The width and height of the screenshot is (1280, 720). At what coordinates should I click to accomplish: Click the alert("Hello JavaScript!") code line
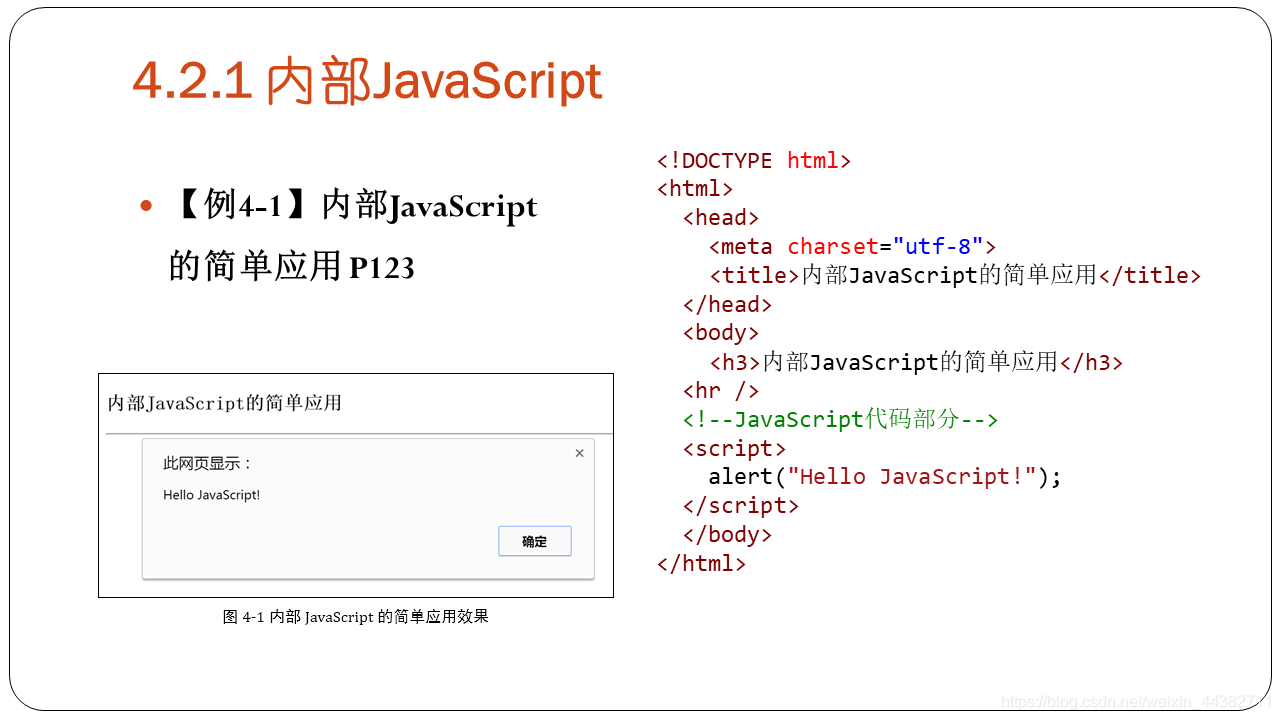[x=885, y=476]
